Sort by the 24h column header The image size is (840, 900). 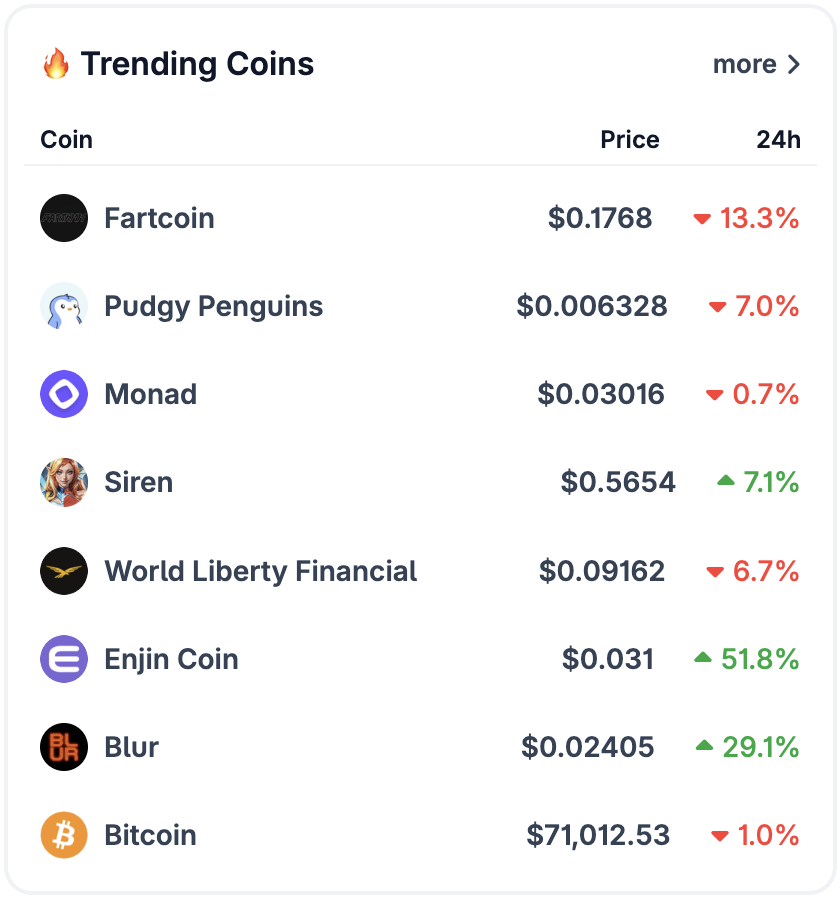(x=778, y=139)
